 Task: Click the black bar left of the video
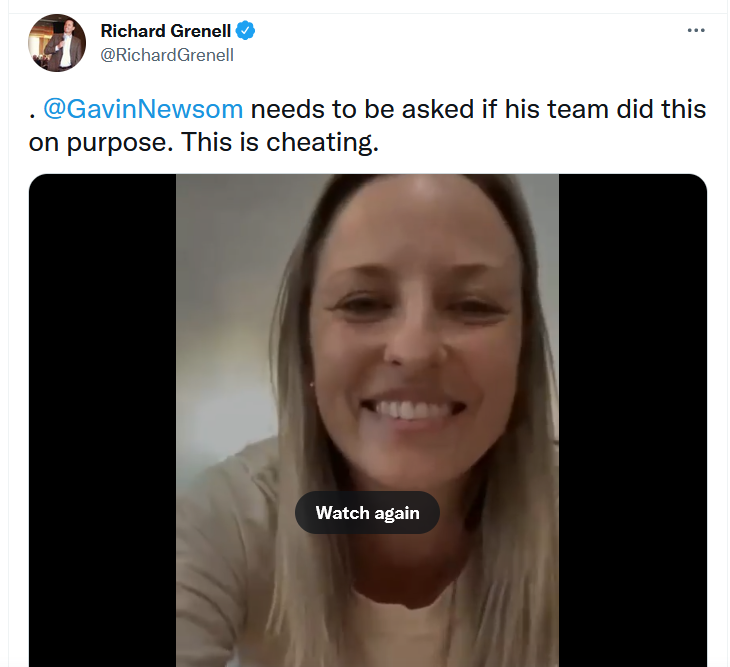[x=102, y=420]
